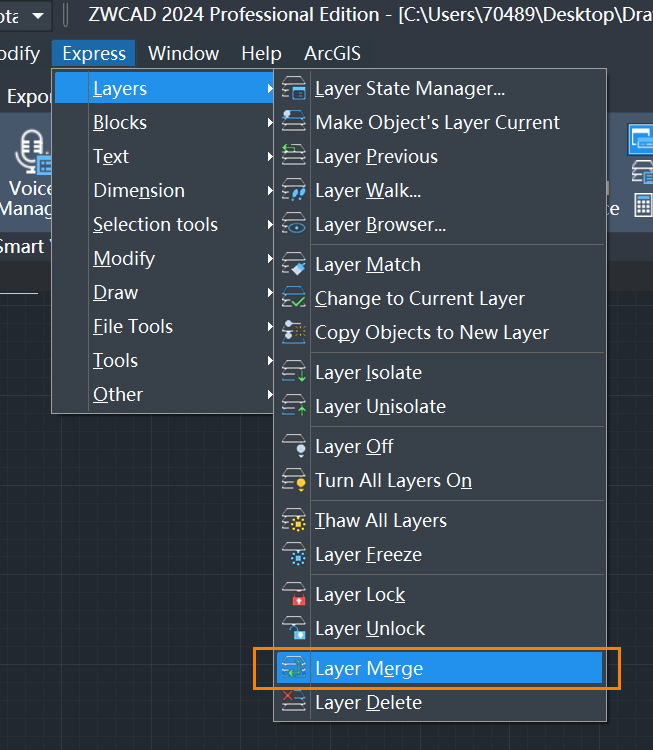653x750 pixels.
Task: Expand the Blocks submenu
Action: point(164,122)
